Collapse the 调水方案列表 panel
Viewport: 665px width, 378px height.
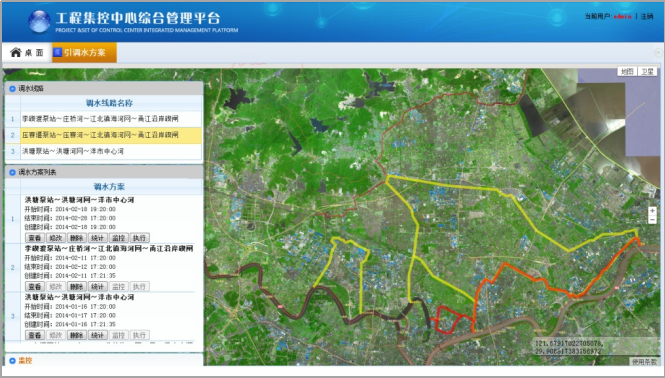pos(12,172)
